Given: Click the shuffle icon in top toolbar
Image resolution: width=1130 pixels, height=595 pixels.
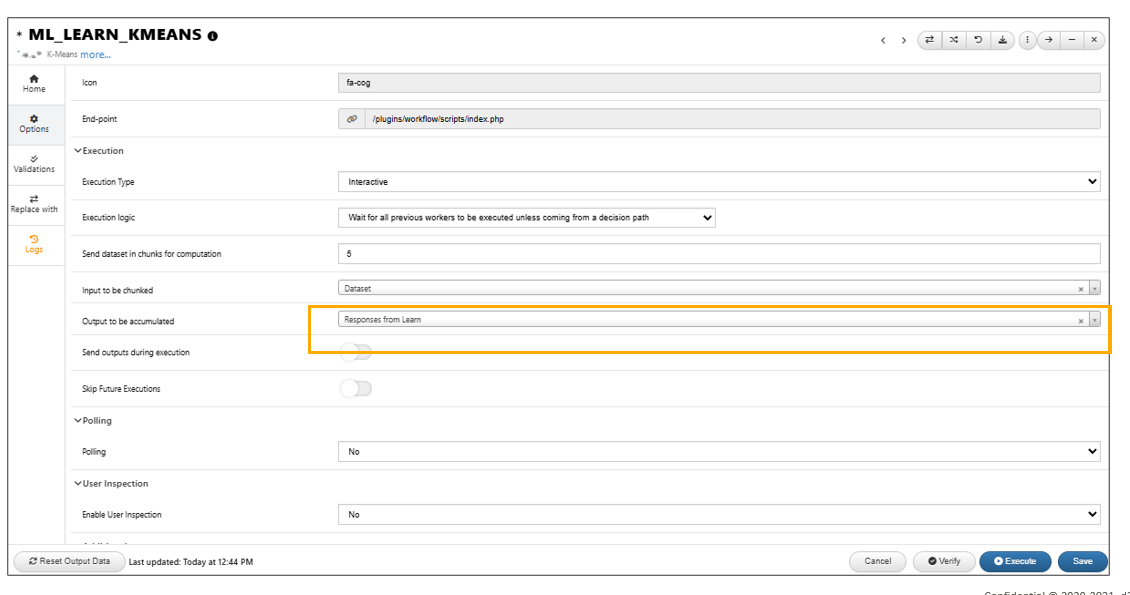Looking at the screenshot, I should click(x=953, y=40).
